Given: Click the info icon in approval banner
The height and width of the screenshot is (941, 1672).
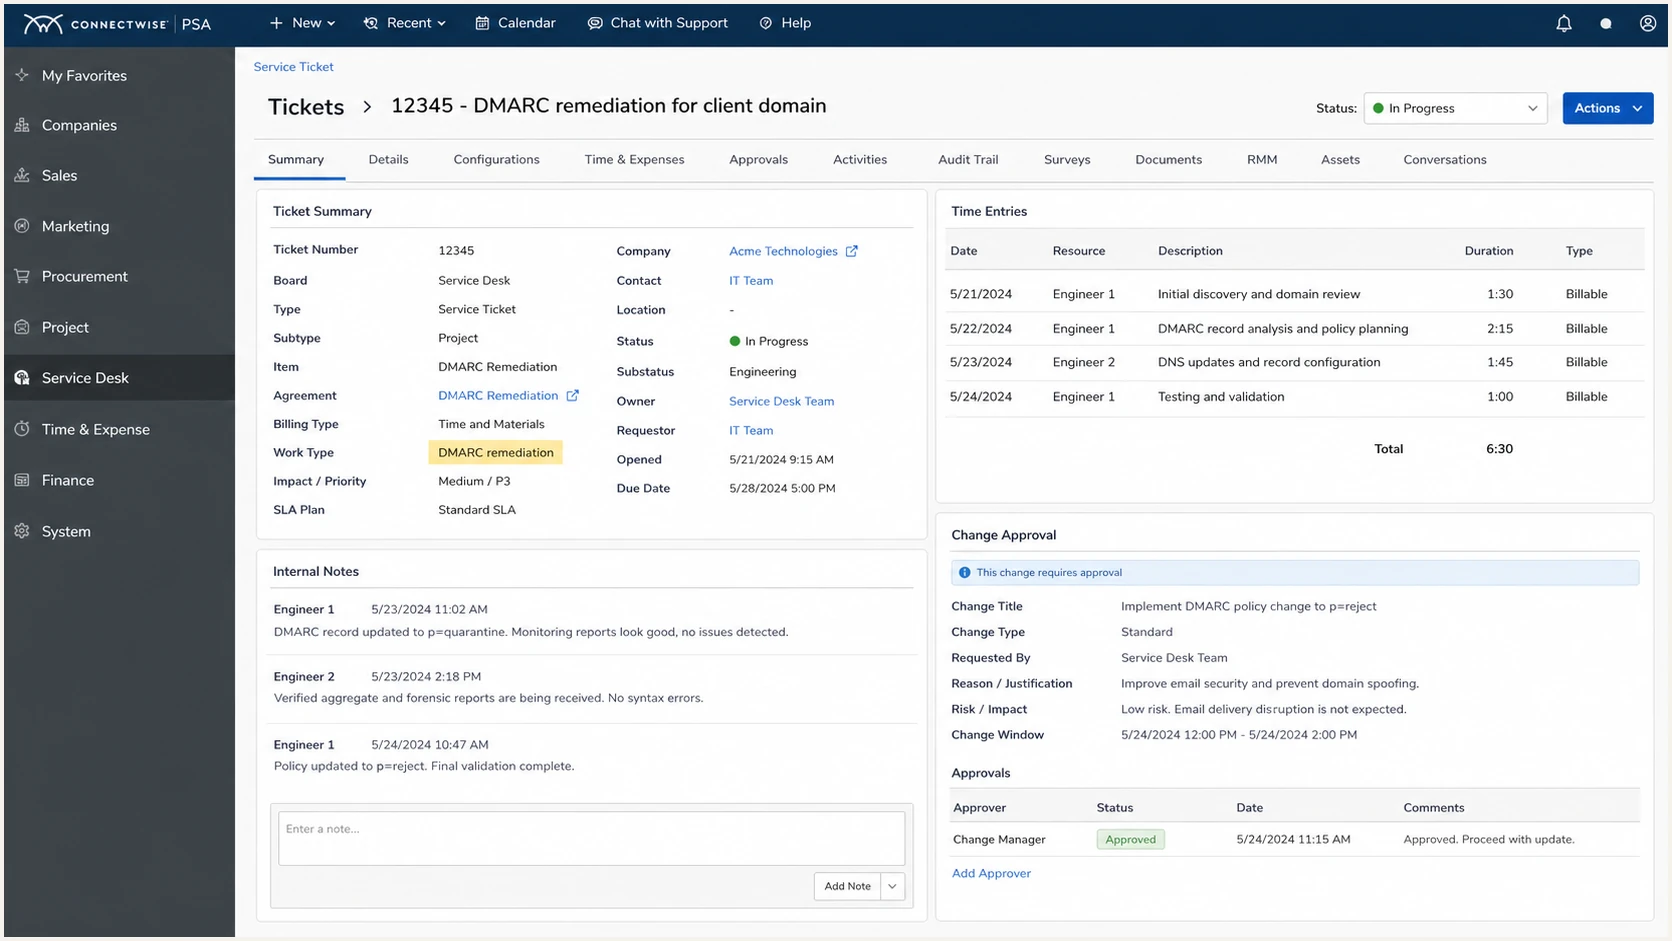Looking at the screenshot, I should pos(964,573).
